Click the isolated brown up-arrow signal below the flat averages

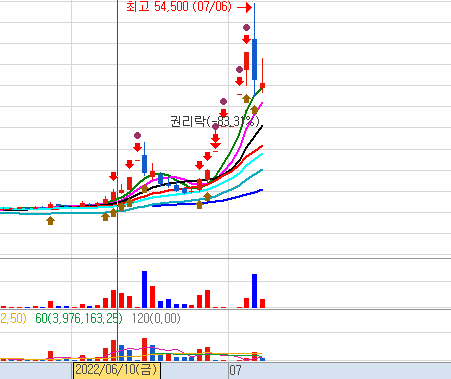click(50, 220)
